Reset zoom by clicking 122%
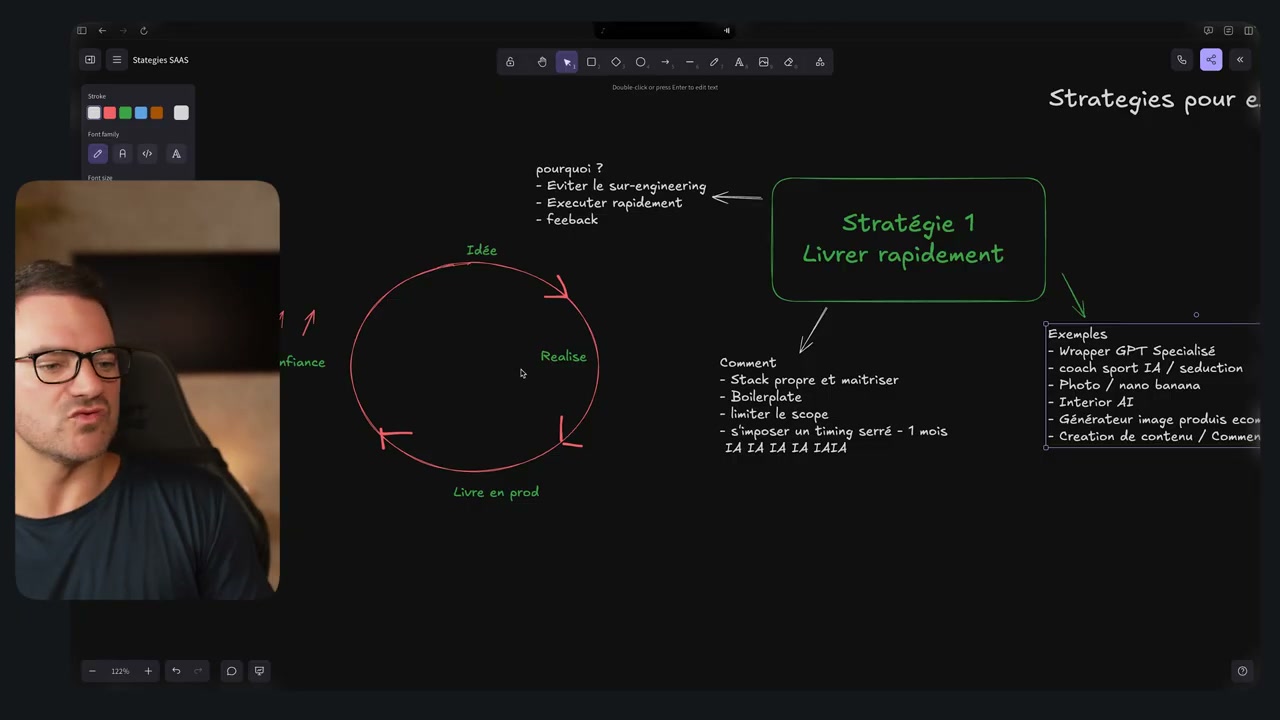This screenshot has height=720, width=1280. (x=120, y=671)
